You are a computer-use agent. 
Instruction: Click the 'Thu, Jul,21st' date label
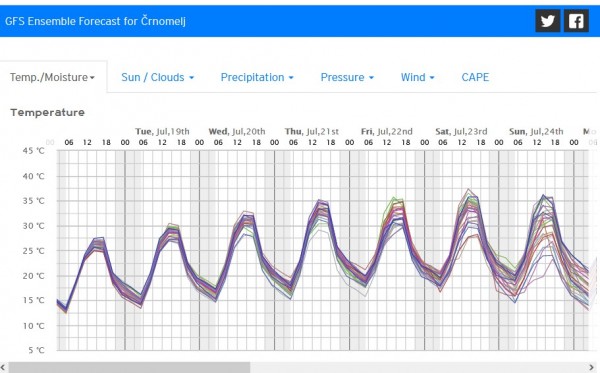click(x=312, y=132)
